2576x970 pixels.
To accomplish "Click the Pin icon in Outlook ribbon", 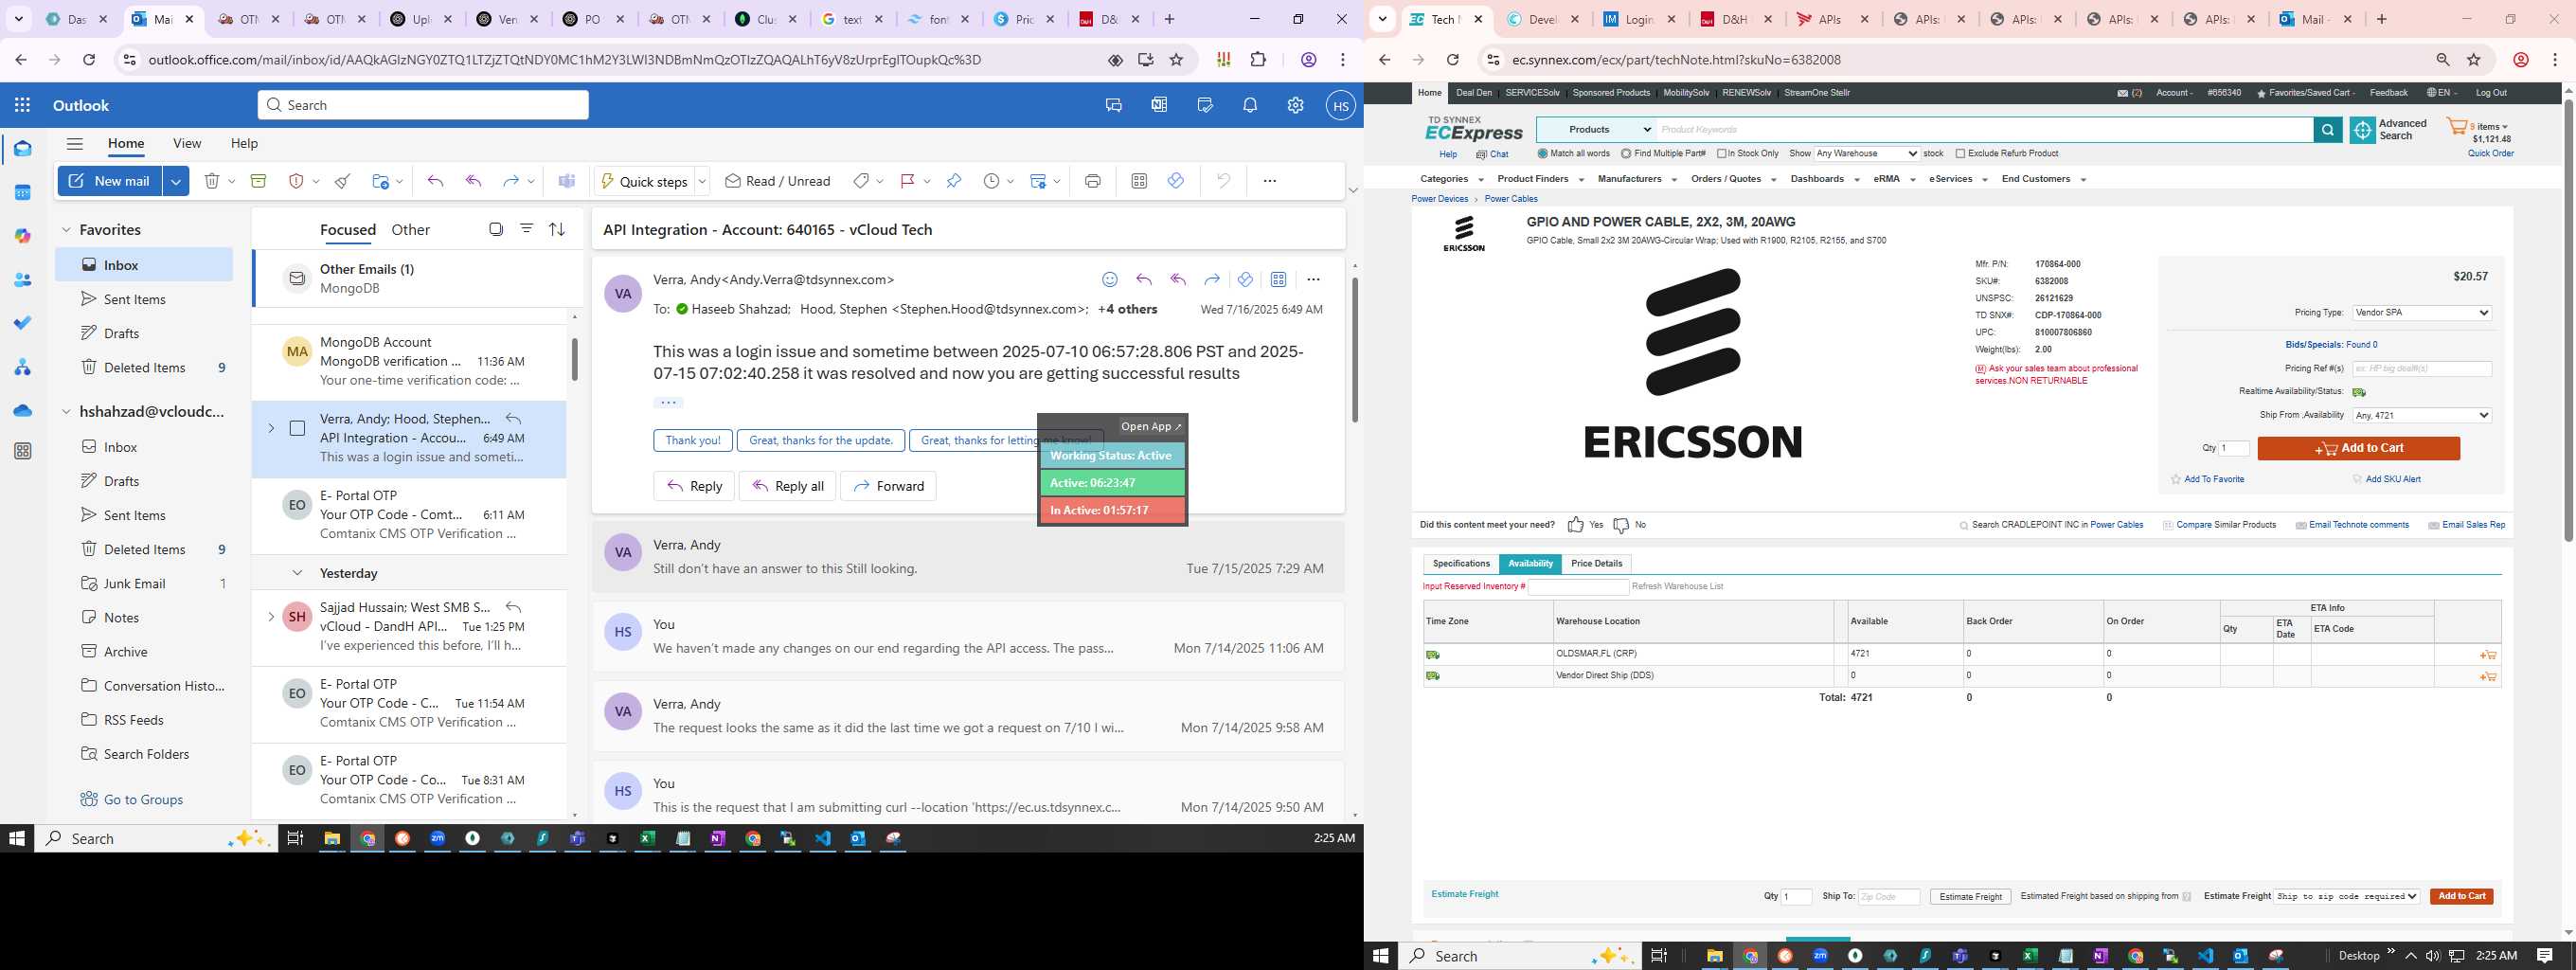I will (x=954, y=181).
